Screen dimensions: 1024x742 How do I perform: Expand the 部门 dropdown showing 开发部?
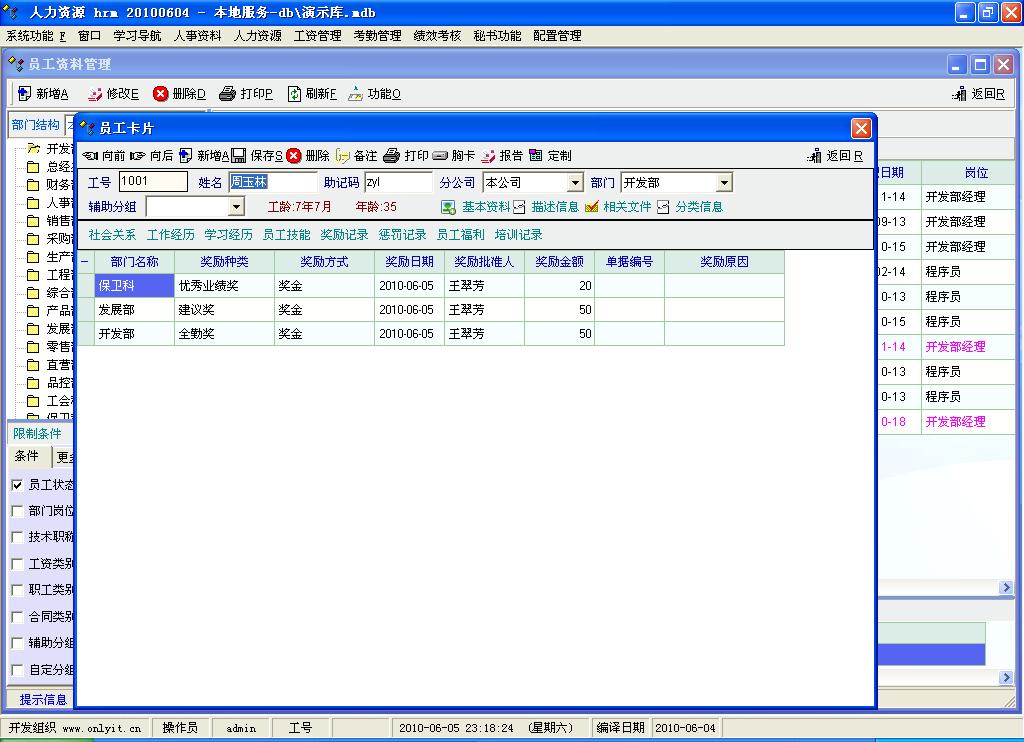724,183
